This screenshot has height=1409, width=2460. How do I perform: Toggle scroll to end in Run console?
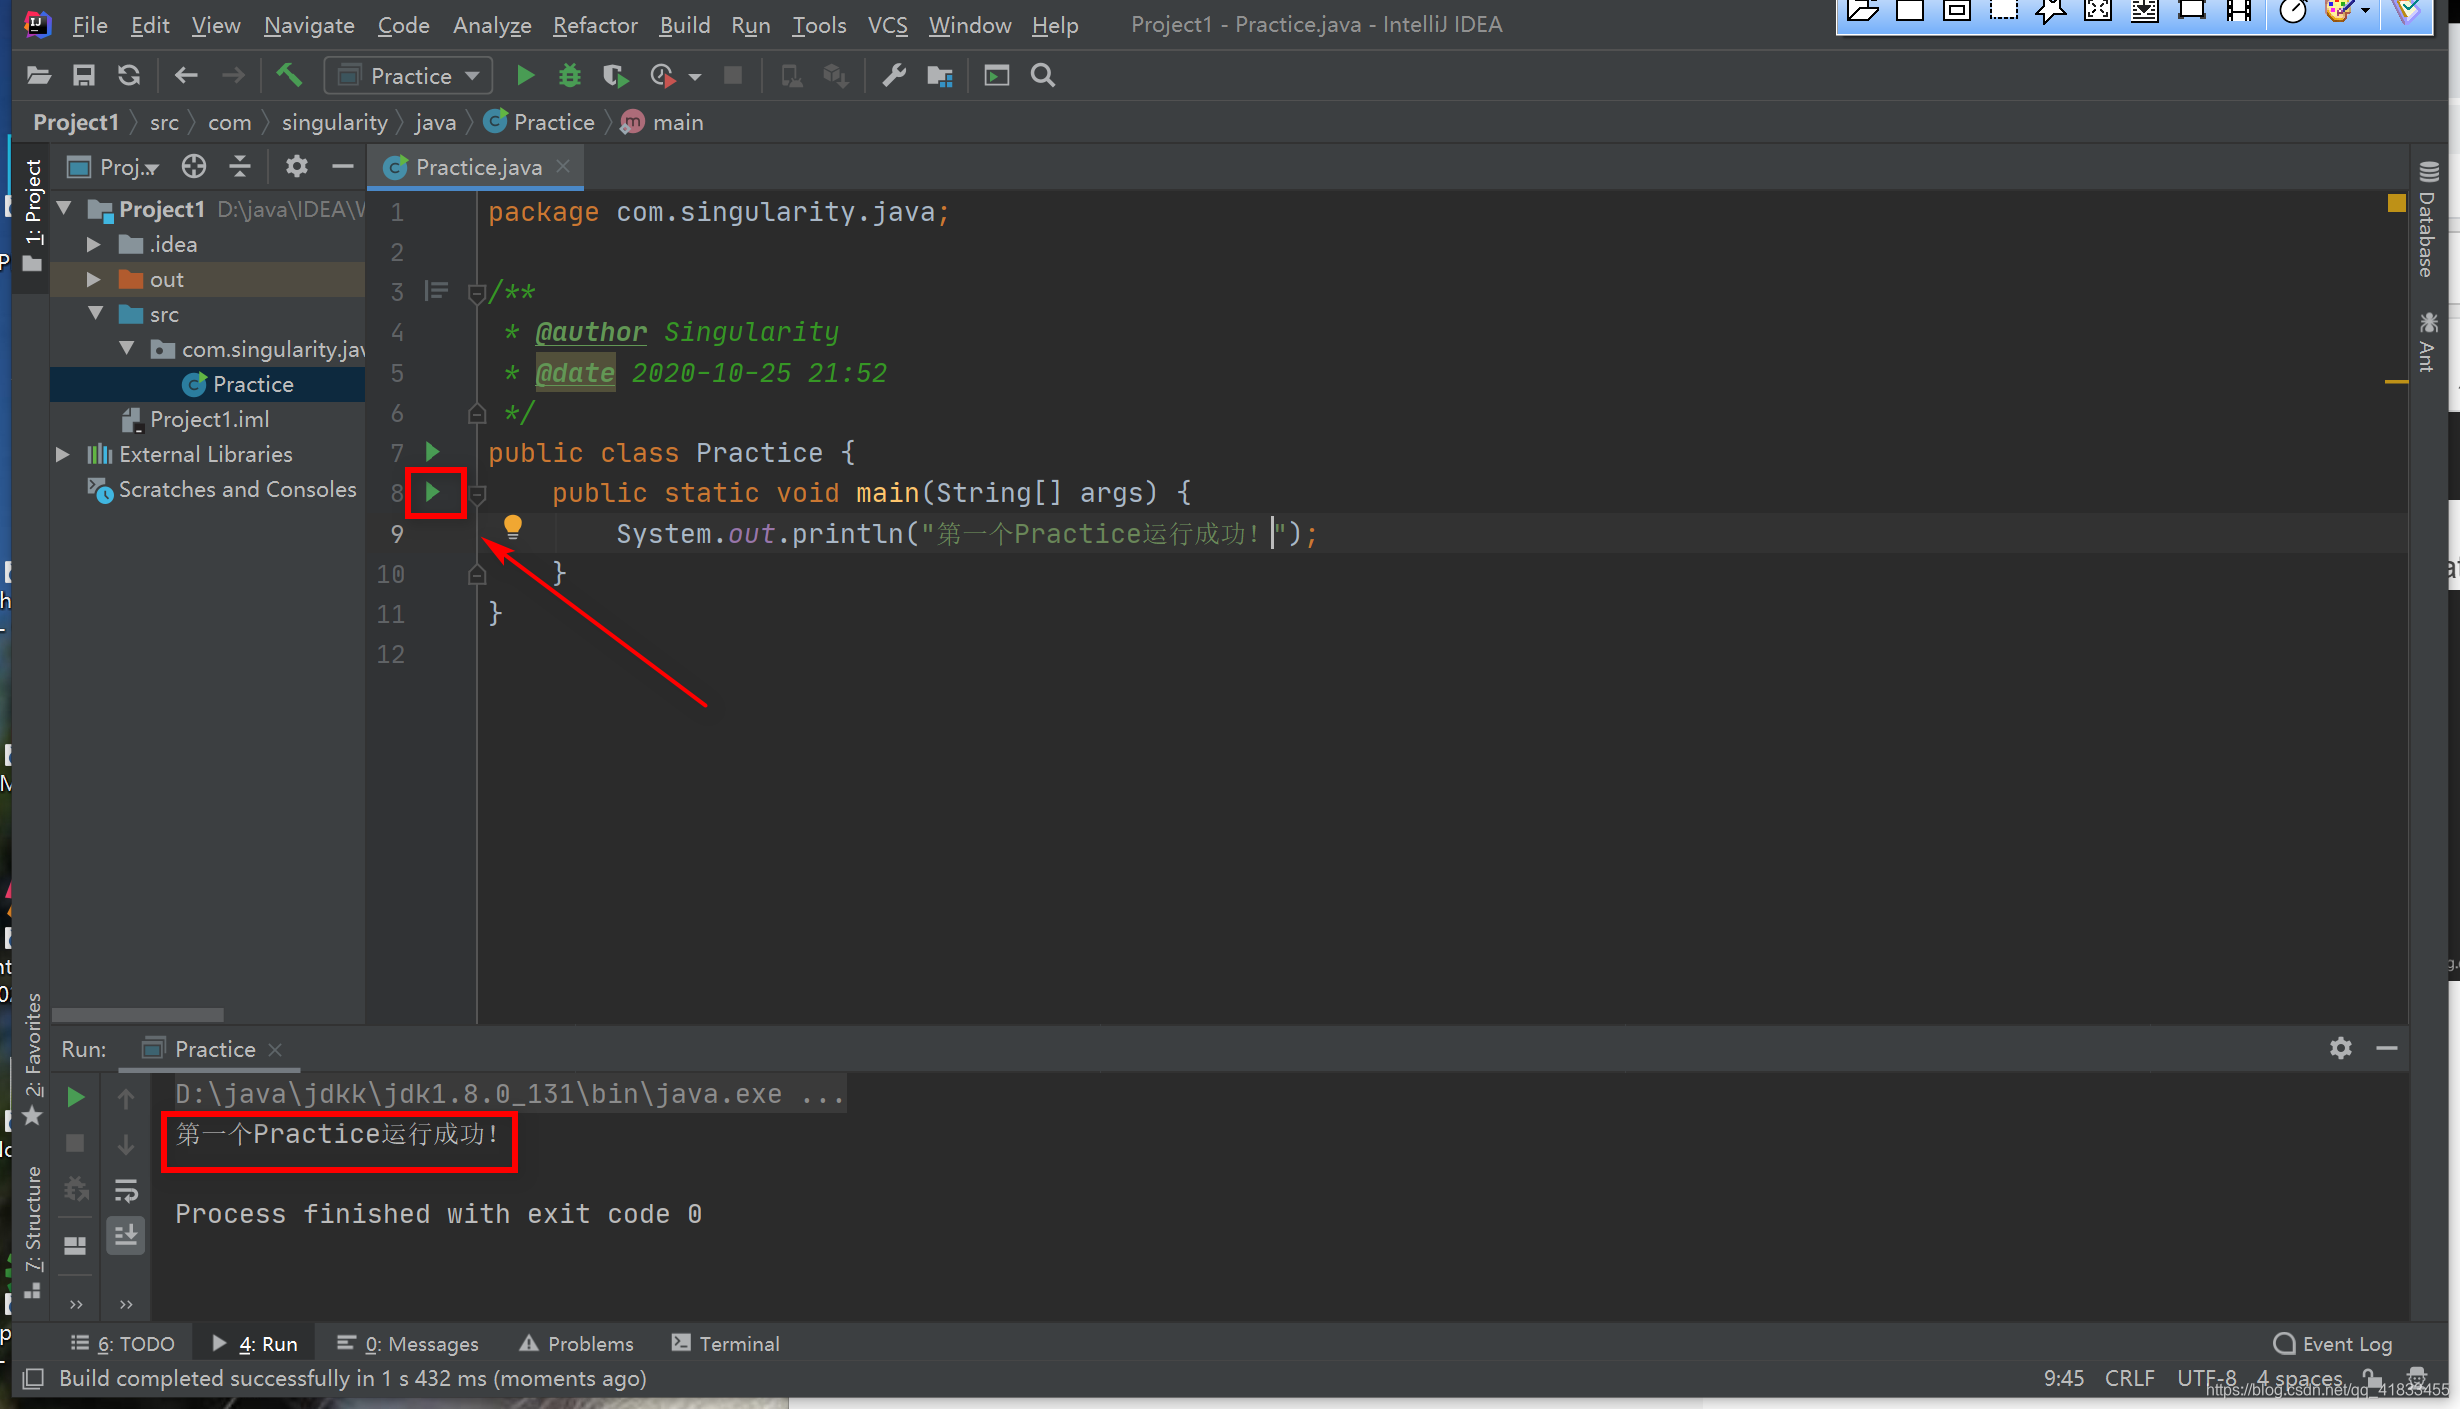pos(126,1235)
